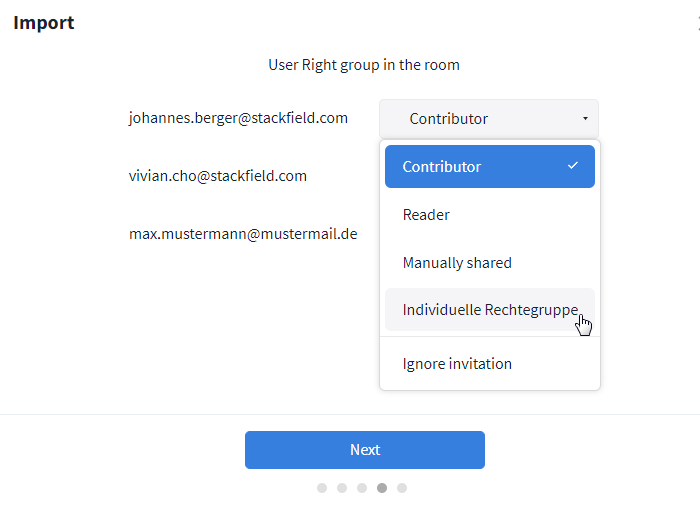Go to first step pagination dot
The image size is (700, 515).
click(322, 488)
